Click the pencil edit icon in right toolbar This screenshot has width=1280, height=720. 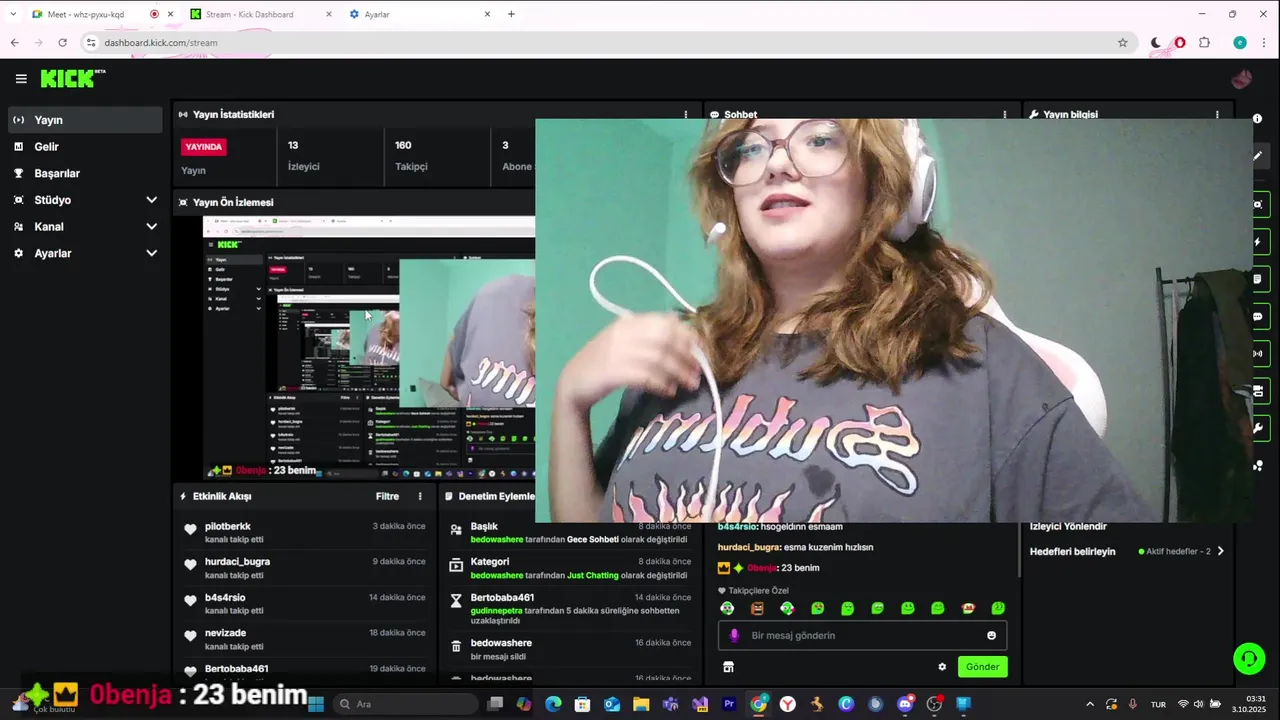(x=1257, y=156)
